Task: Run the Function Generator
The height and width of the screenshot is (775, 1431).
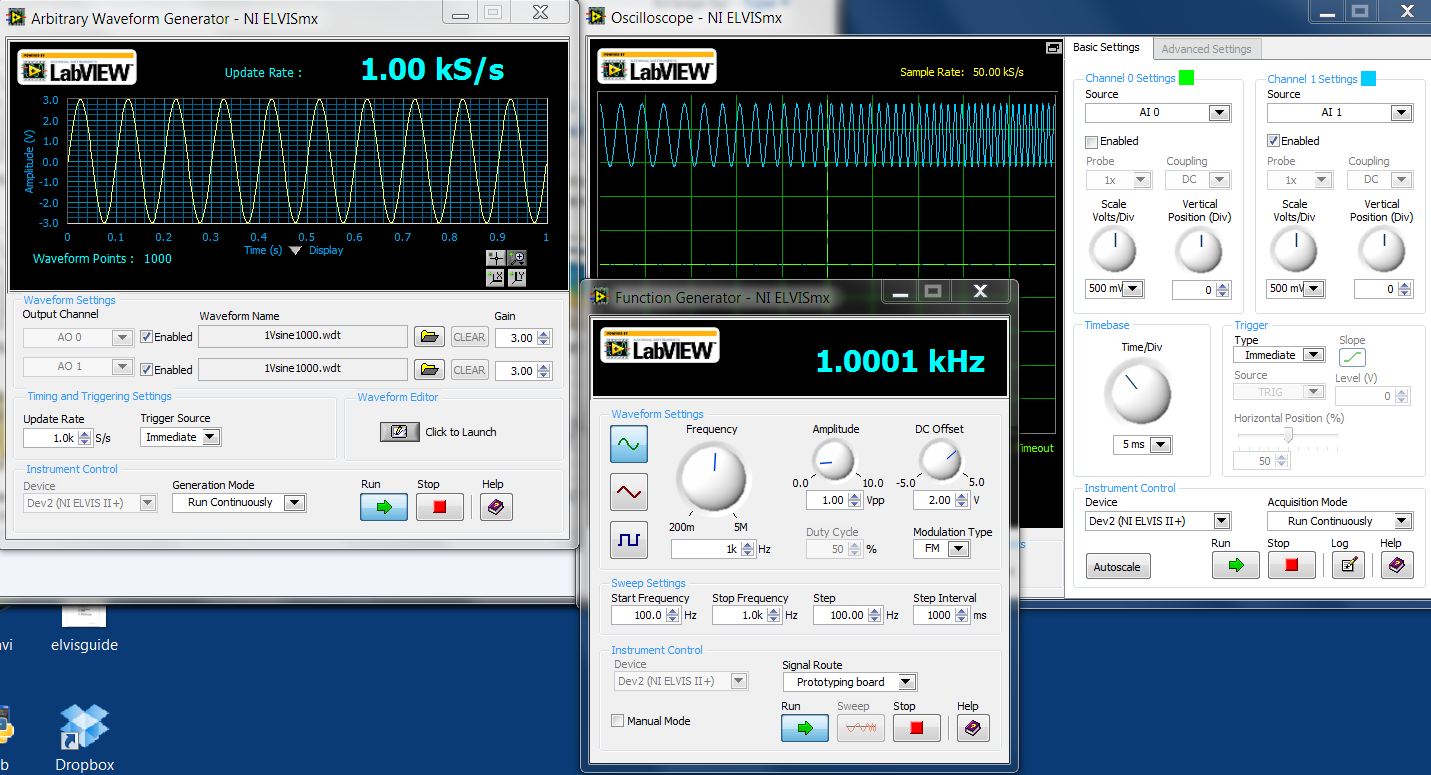Action: pos(805,728)
